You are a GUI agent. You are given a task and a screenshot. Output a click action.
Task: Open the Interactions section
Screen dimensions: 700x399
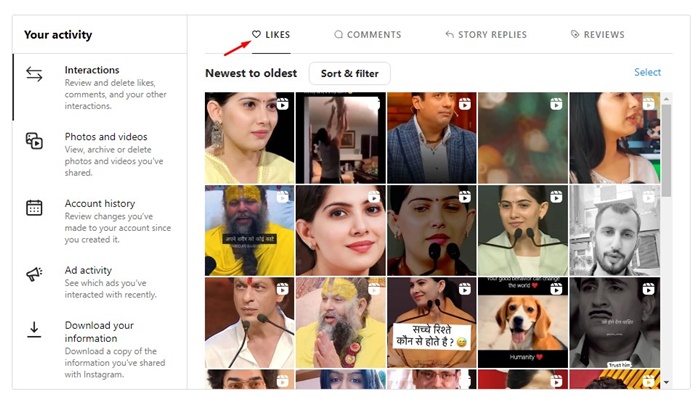pos(100,87)
